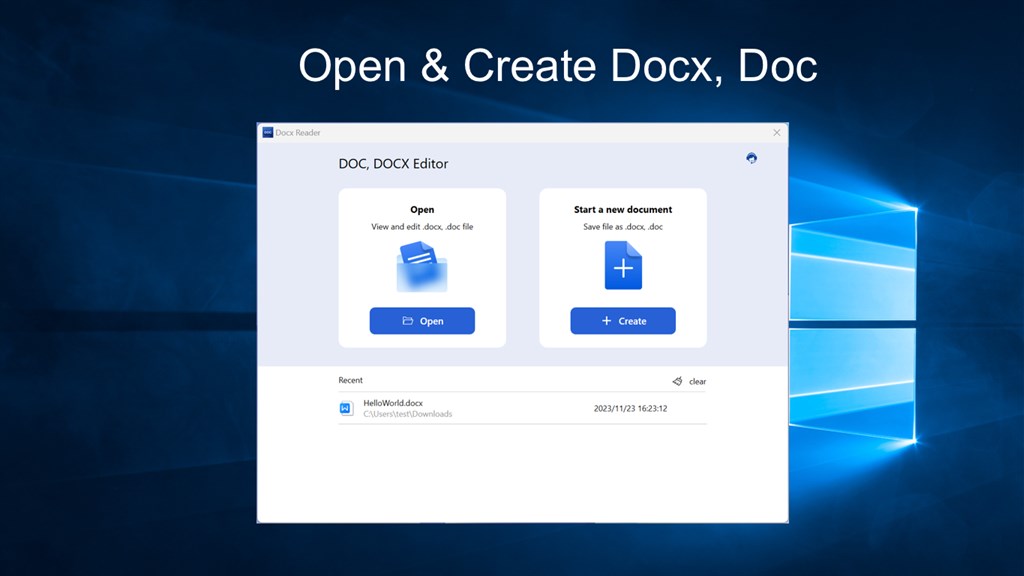Click the 'Docx Reader' title bar text
This screenshot has height=576, width=1024.
click(298, 133)
